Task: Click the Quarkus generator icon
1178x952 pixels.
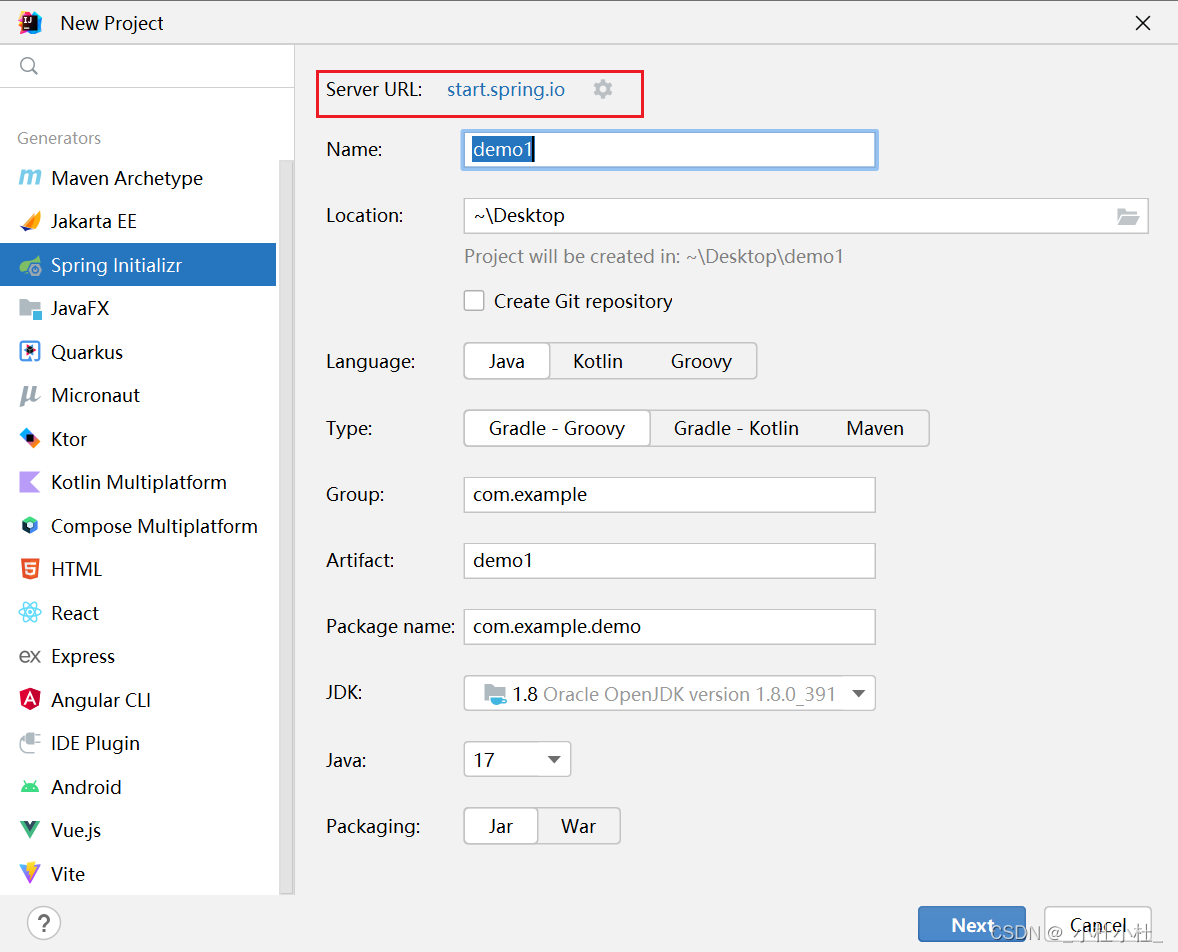Action: click(30, 352)
